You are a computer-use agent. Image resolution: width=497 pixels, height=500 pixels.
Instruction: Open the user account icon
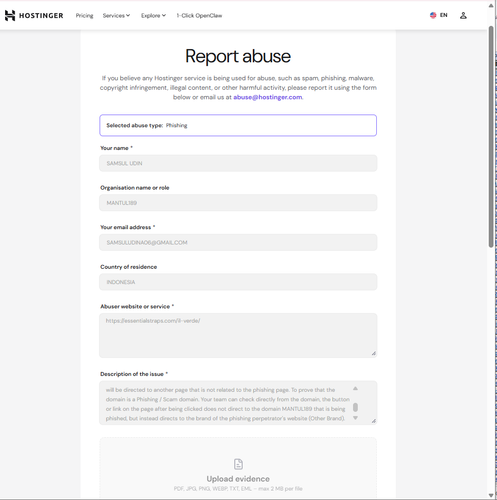[463, 15]
